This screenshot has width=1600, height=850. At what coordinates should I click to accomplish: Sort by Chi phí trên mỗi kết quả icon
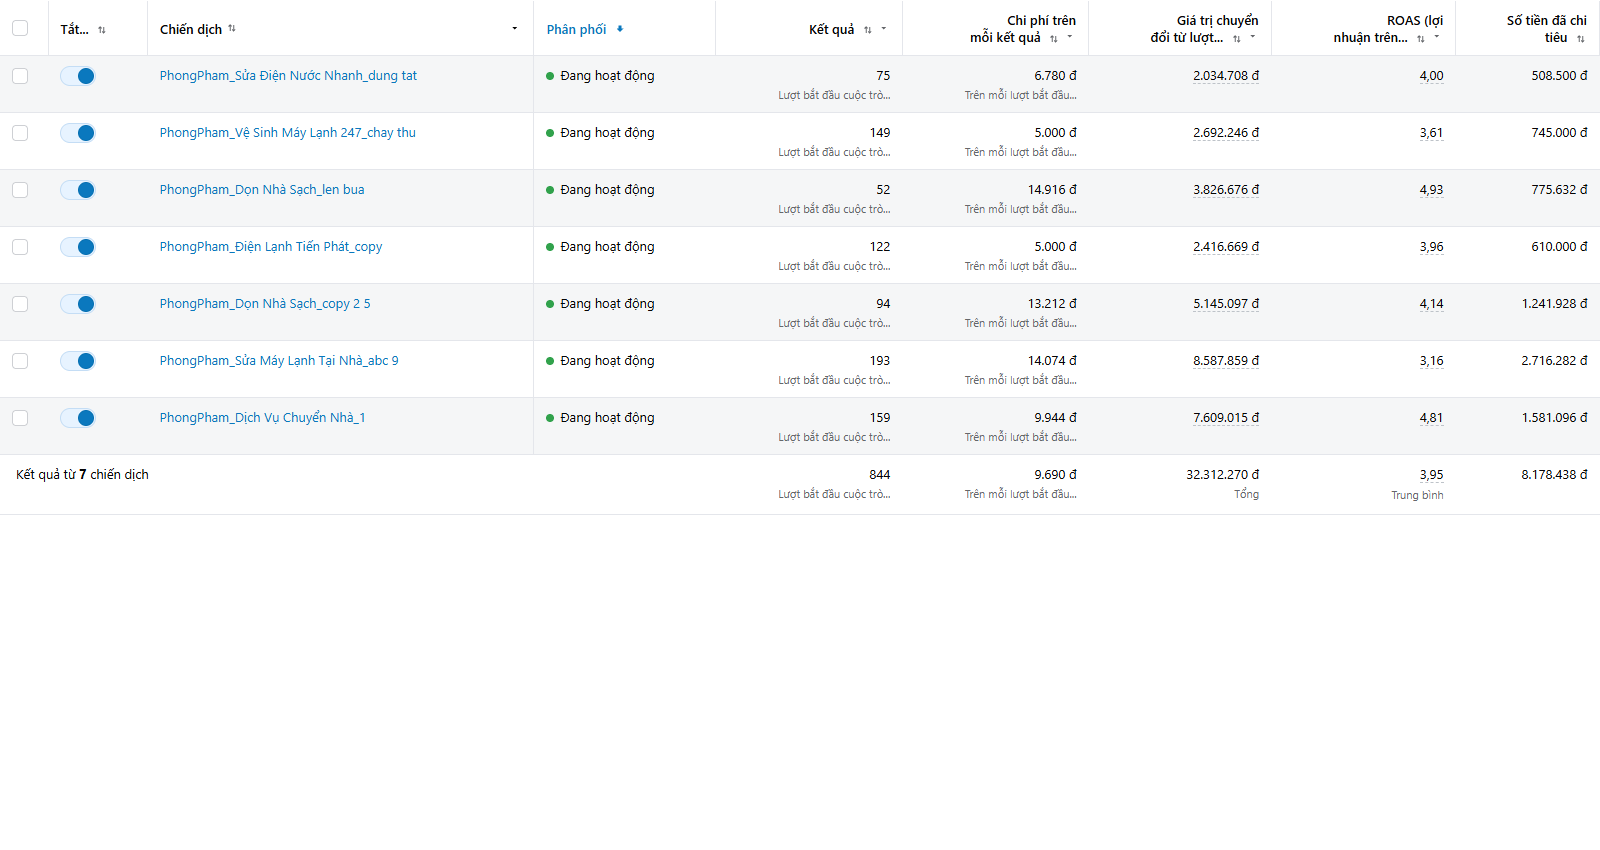pyautogui.click(x=1054, y=38)
